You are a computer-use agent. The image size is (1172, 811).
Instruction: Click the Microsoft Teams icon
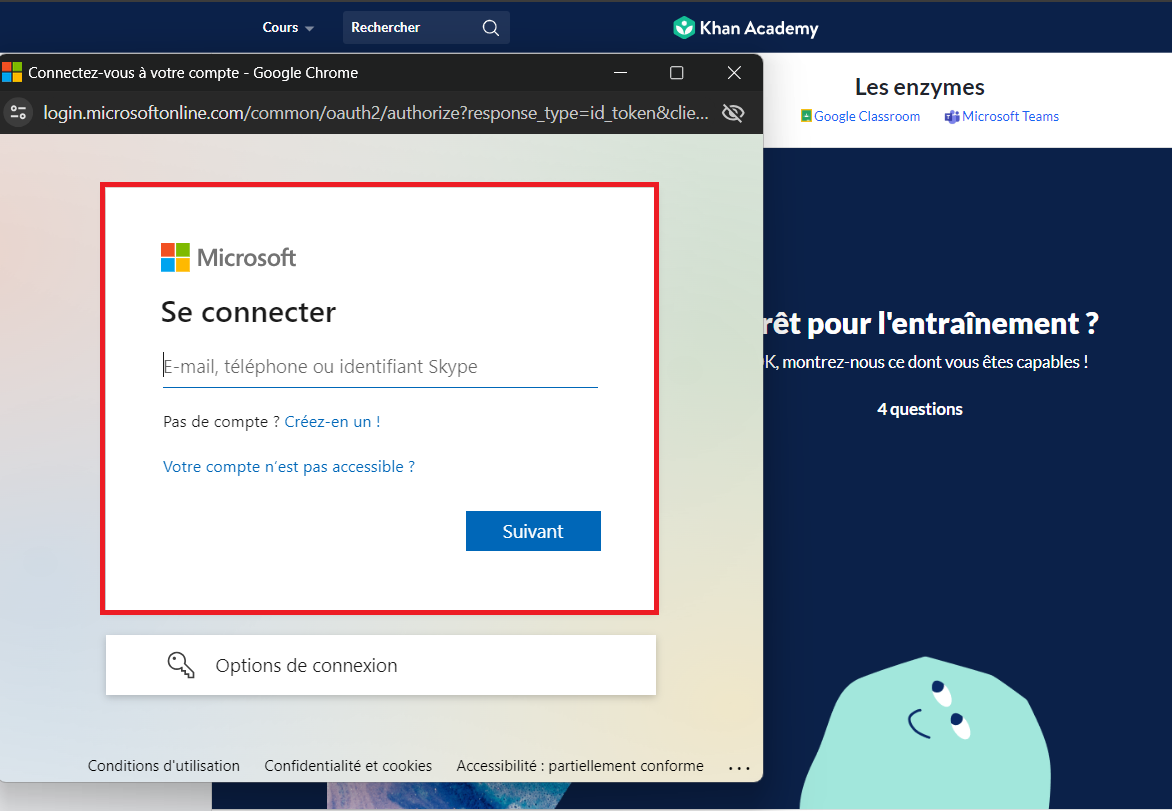pos(952,117)
